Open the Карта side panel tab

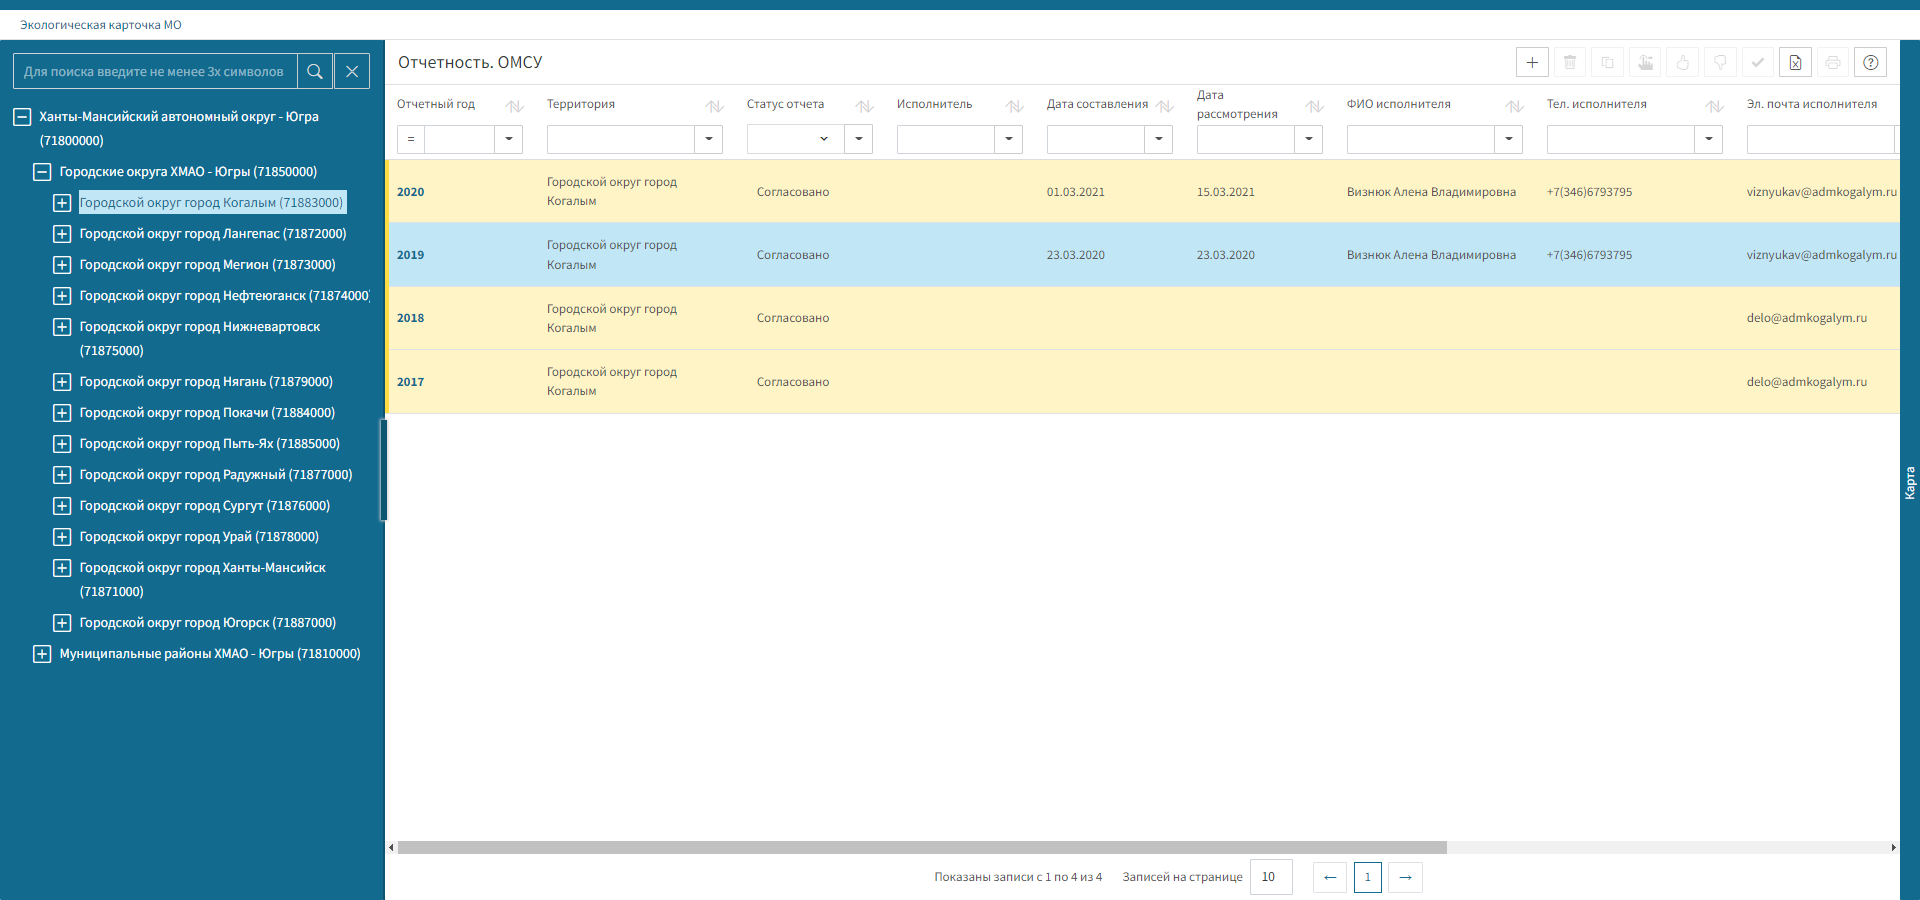1909,482
